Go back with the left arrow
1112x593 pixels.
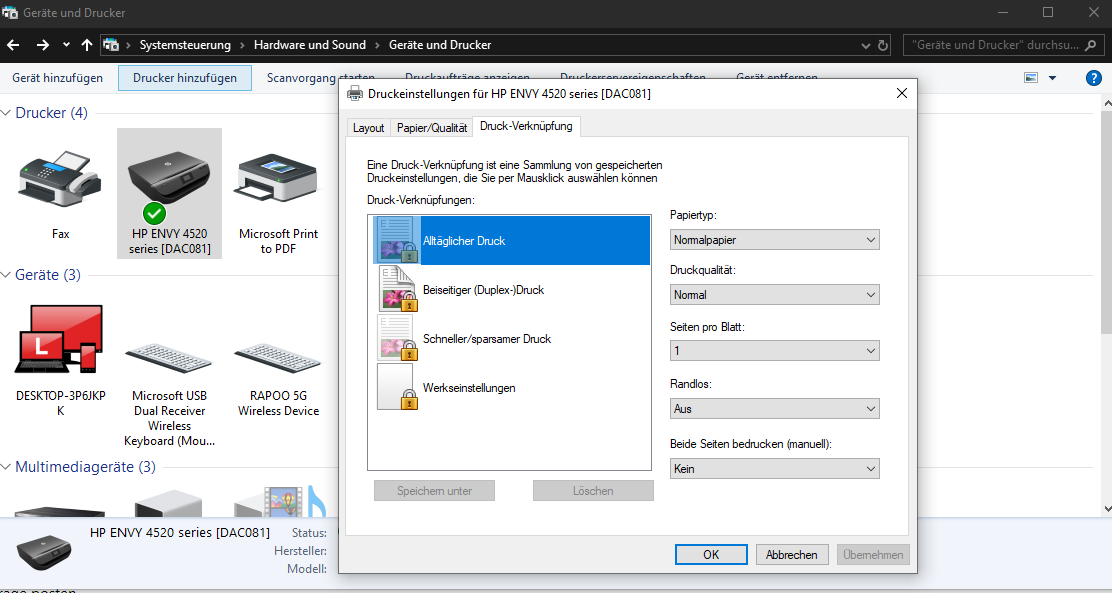pos(13,45)
